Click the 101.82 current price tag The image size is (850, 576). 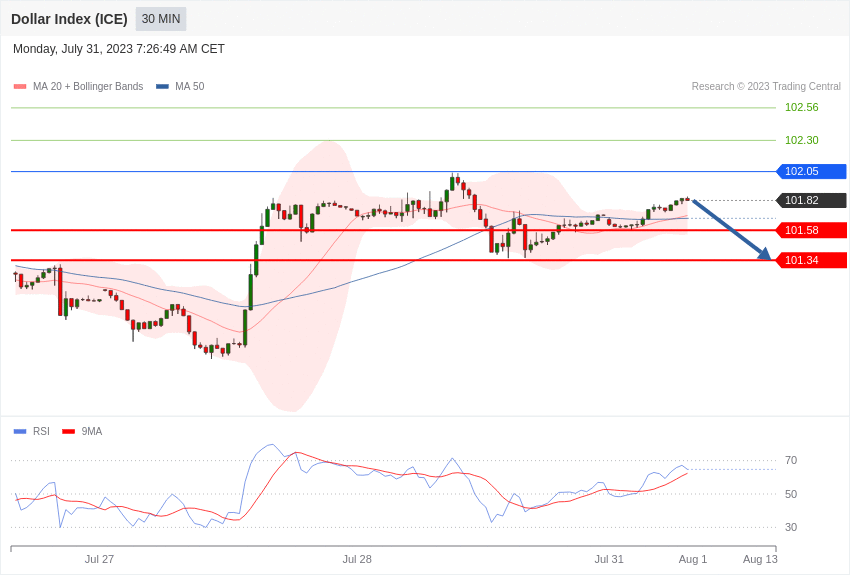pyautogui.click(x=812, y=200)
